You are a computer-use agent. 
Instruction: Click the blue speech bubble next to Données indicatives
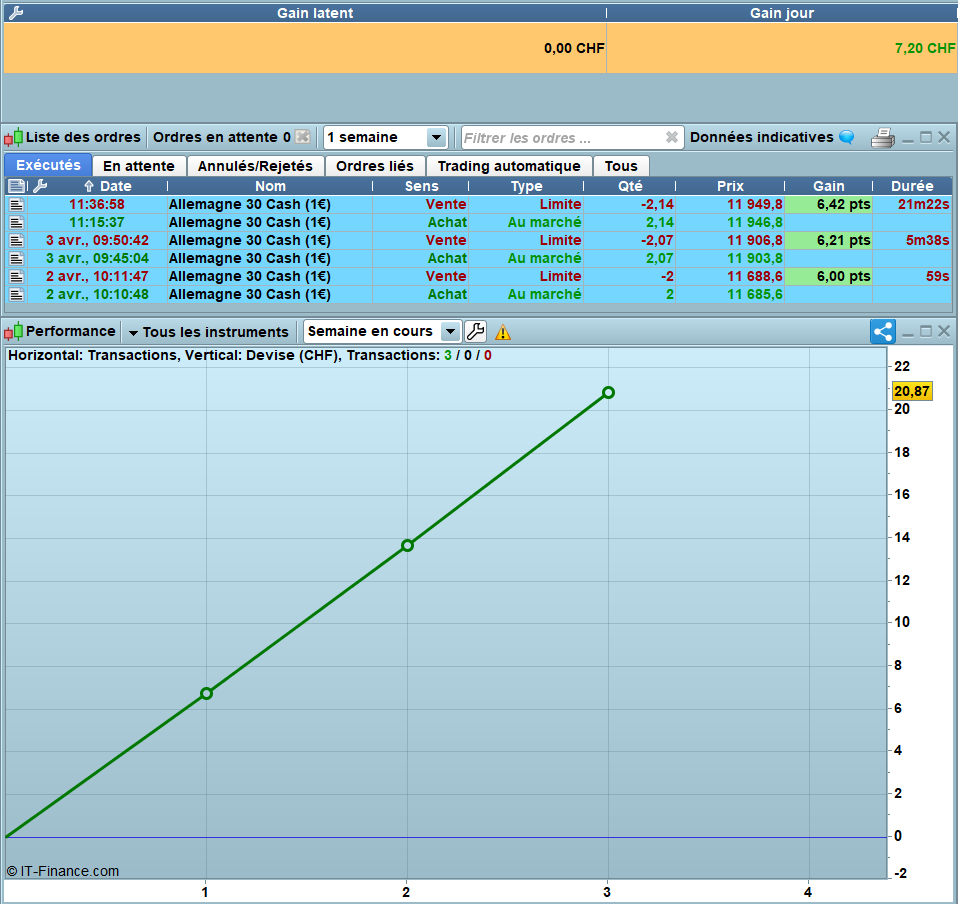[846, 137]
